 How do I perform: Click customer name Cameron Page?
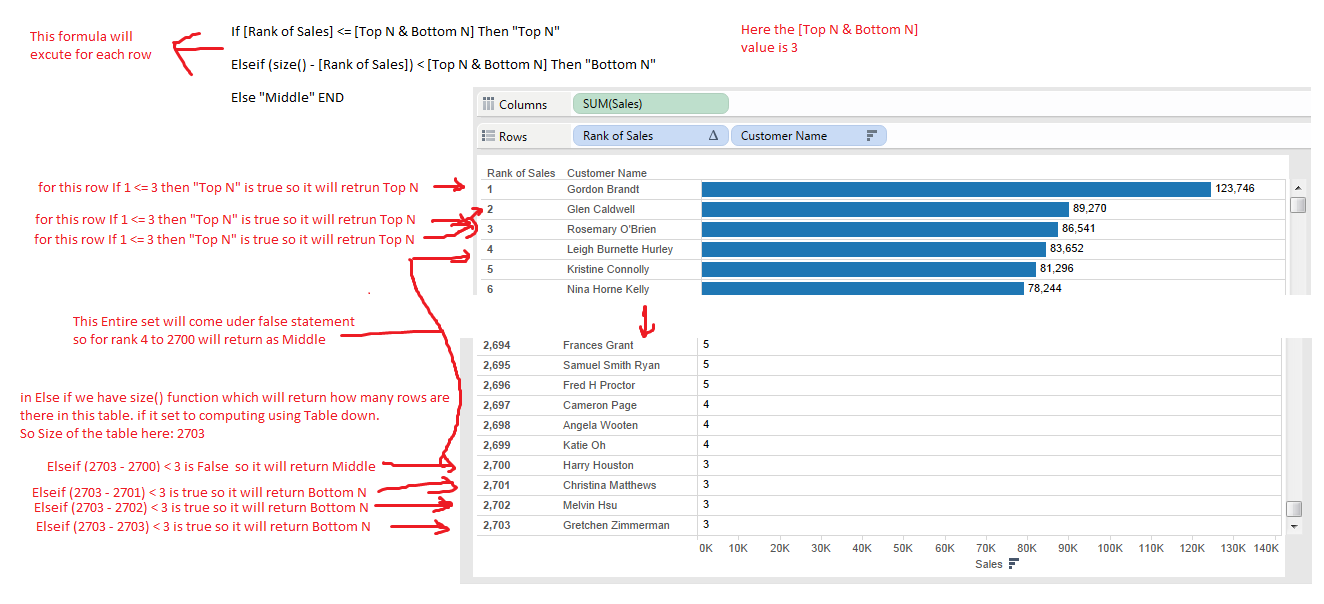pyautogui.click(x=599, y=405)
